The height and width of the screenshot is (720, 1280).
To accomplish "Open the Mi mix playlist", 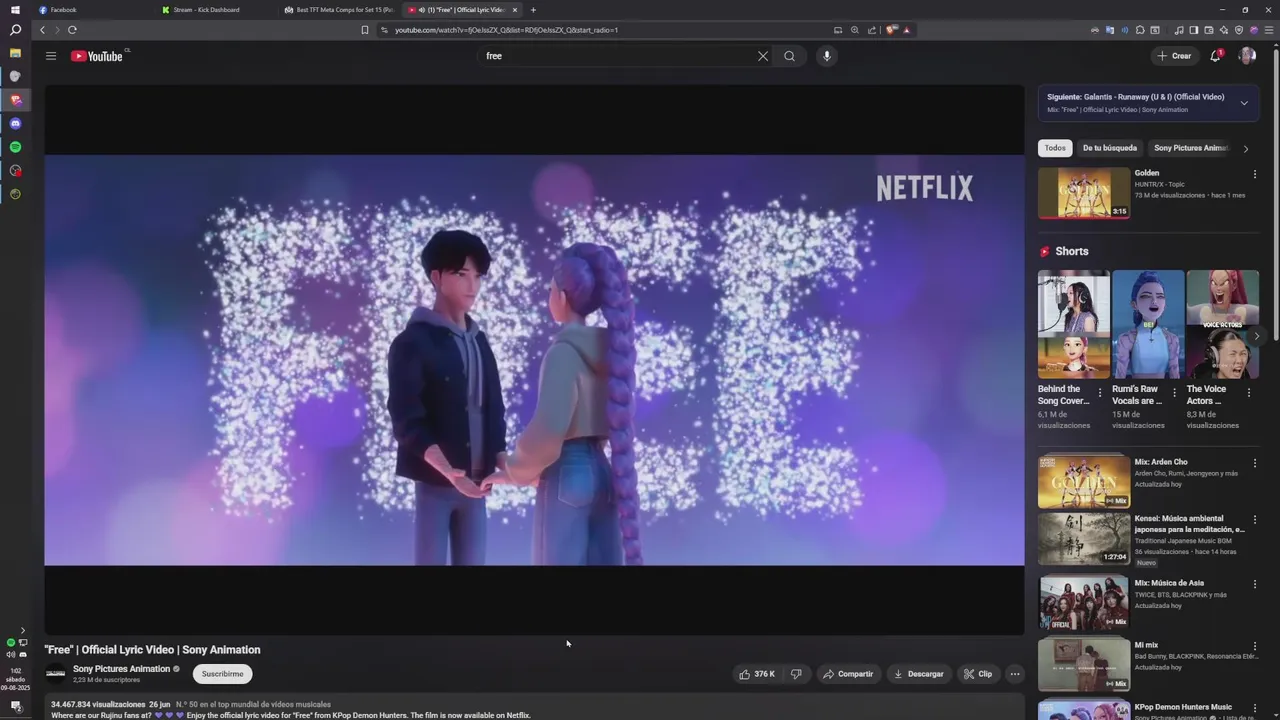I will (1083, 664).
